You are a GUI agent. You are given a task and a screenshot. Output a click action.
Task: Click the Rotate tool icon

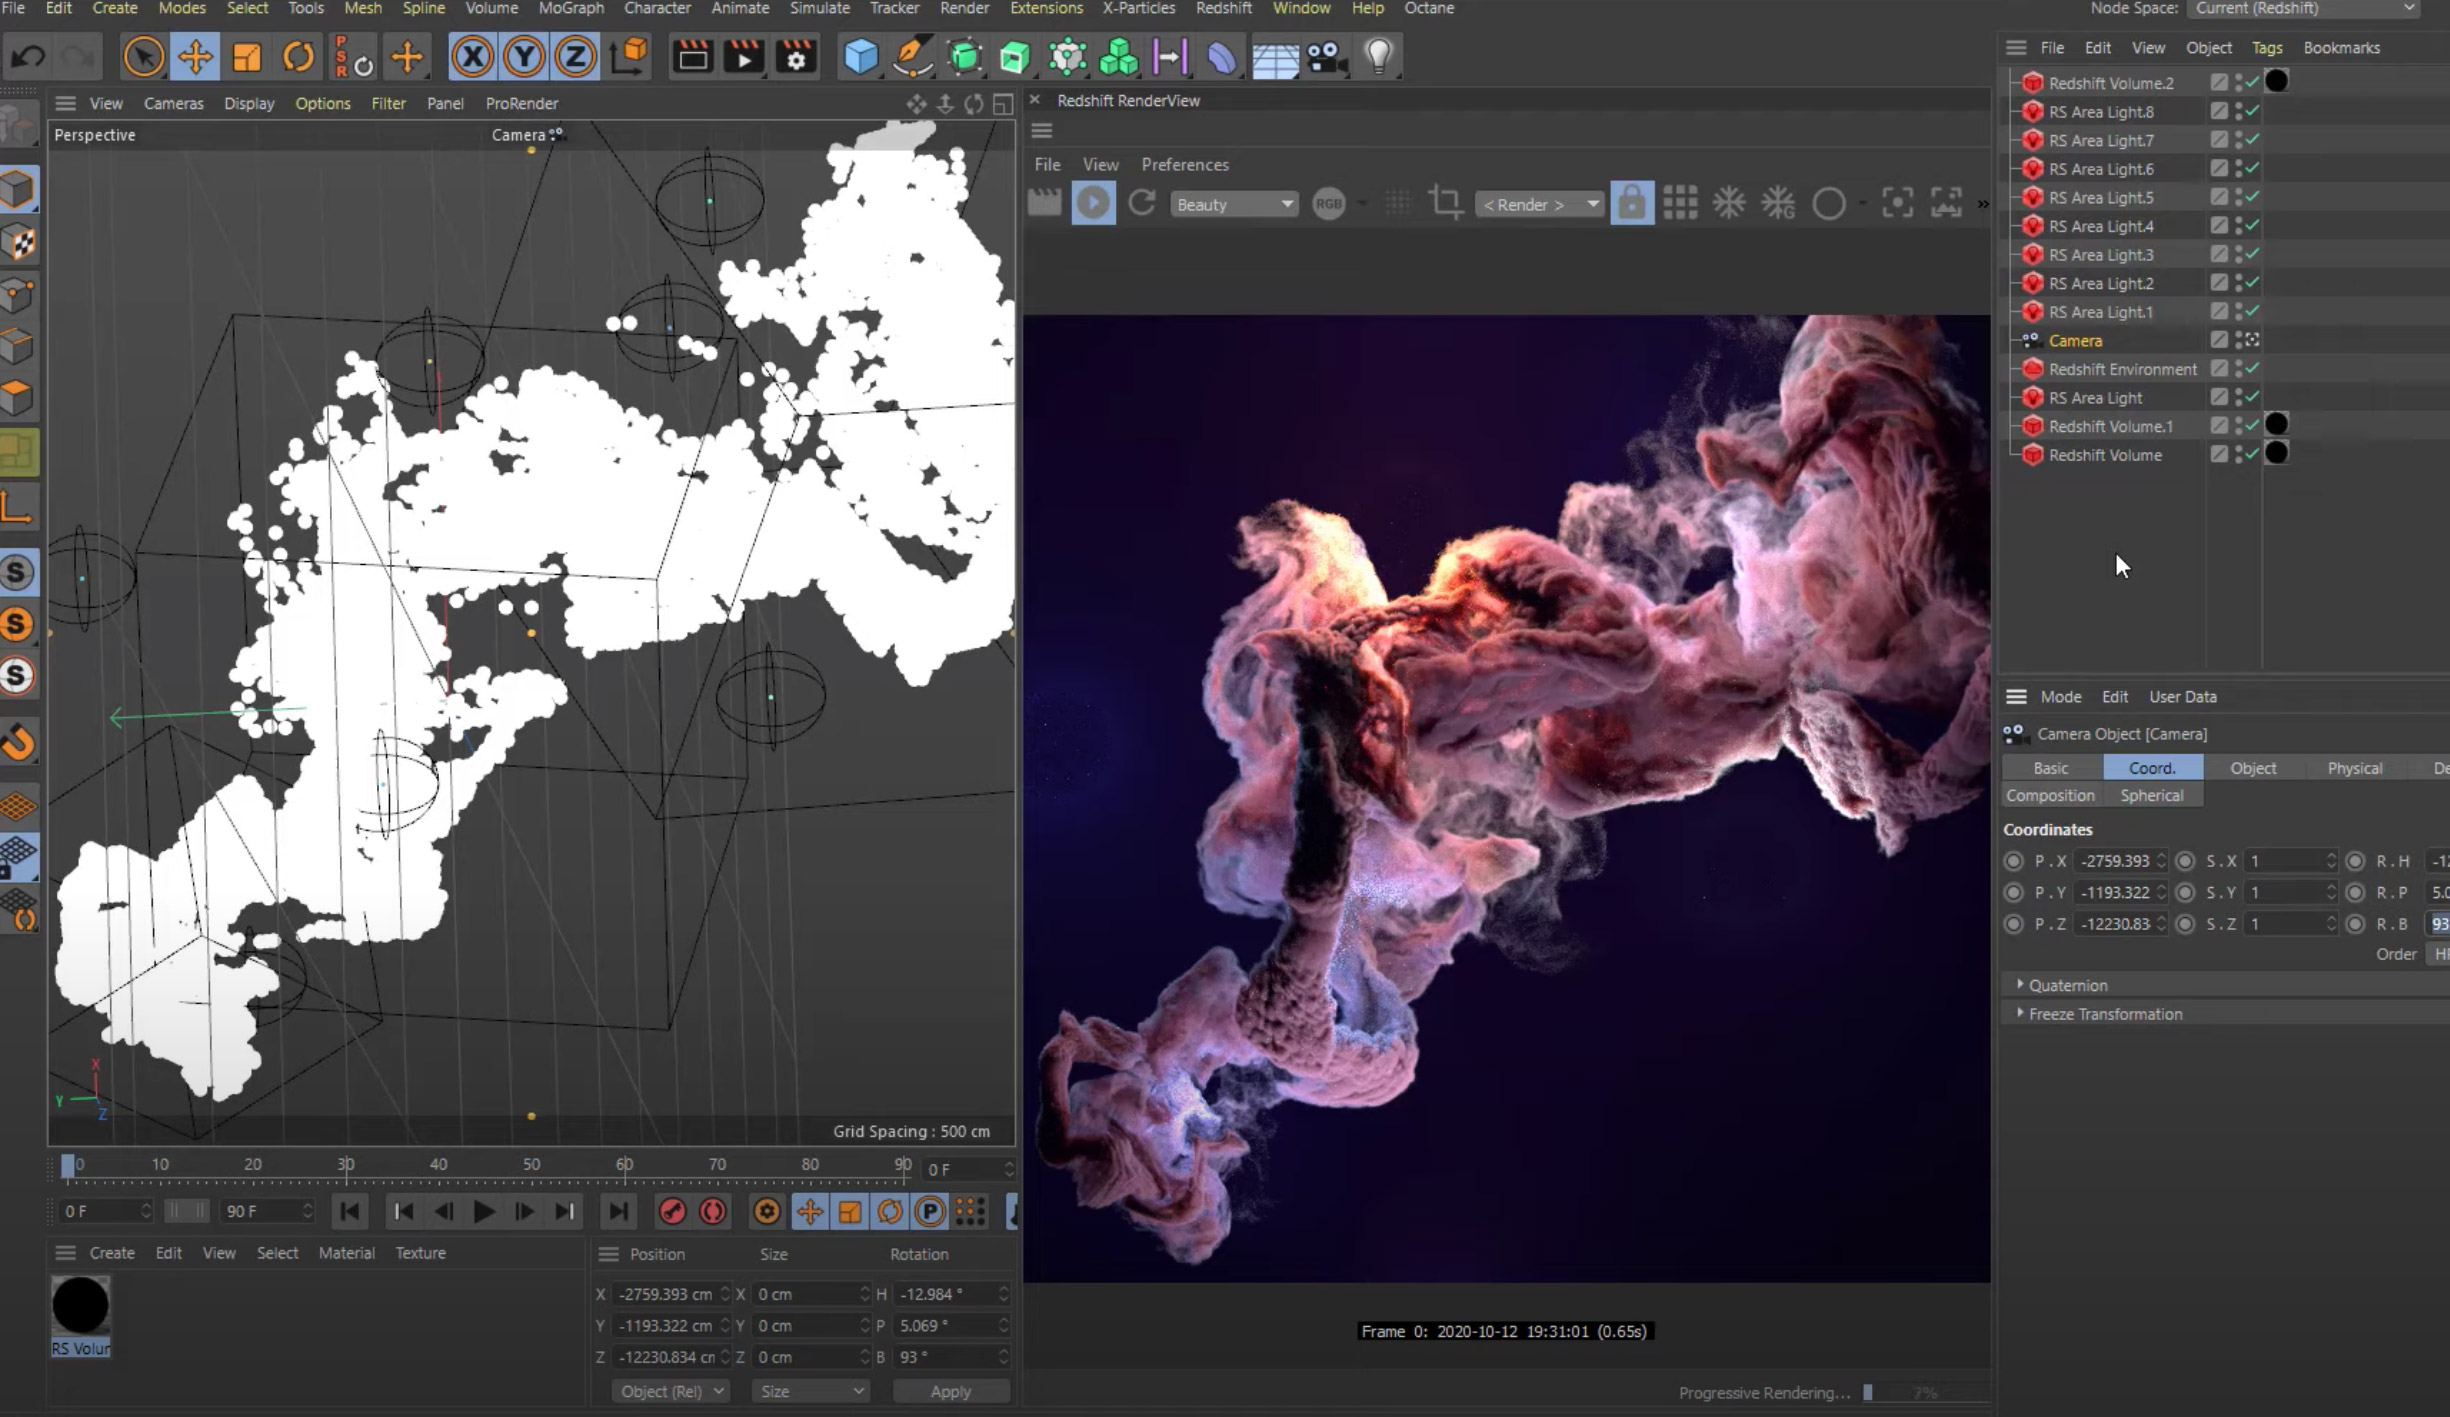coord(297,57)
